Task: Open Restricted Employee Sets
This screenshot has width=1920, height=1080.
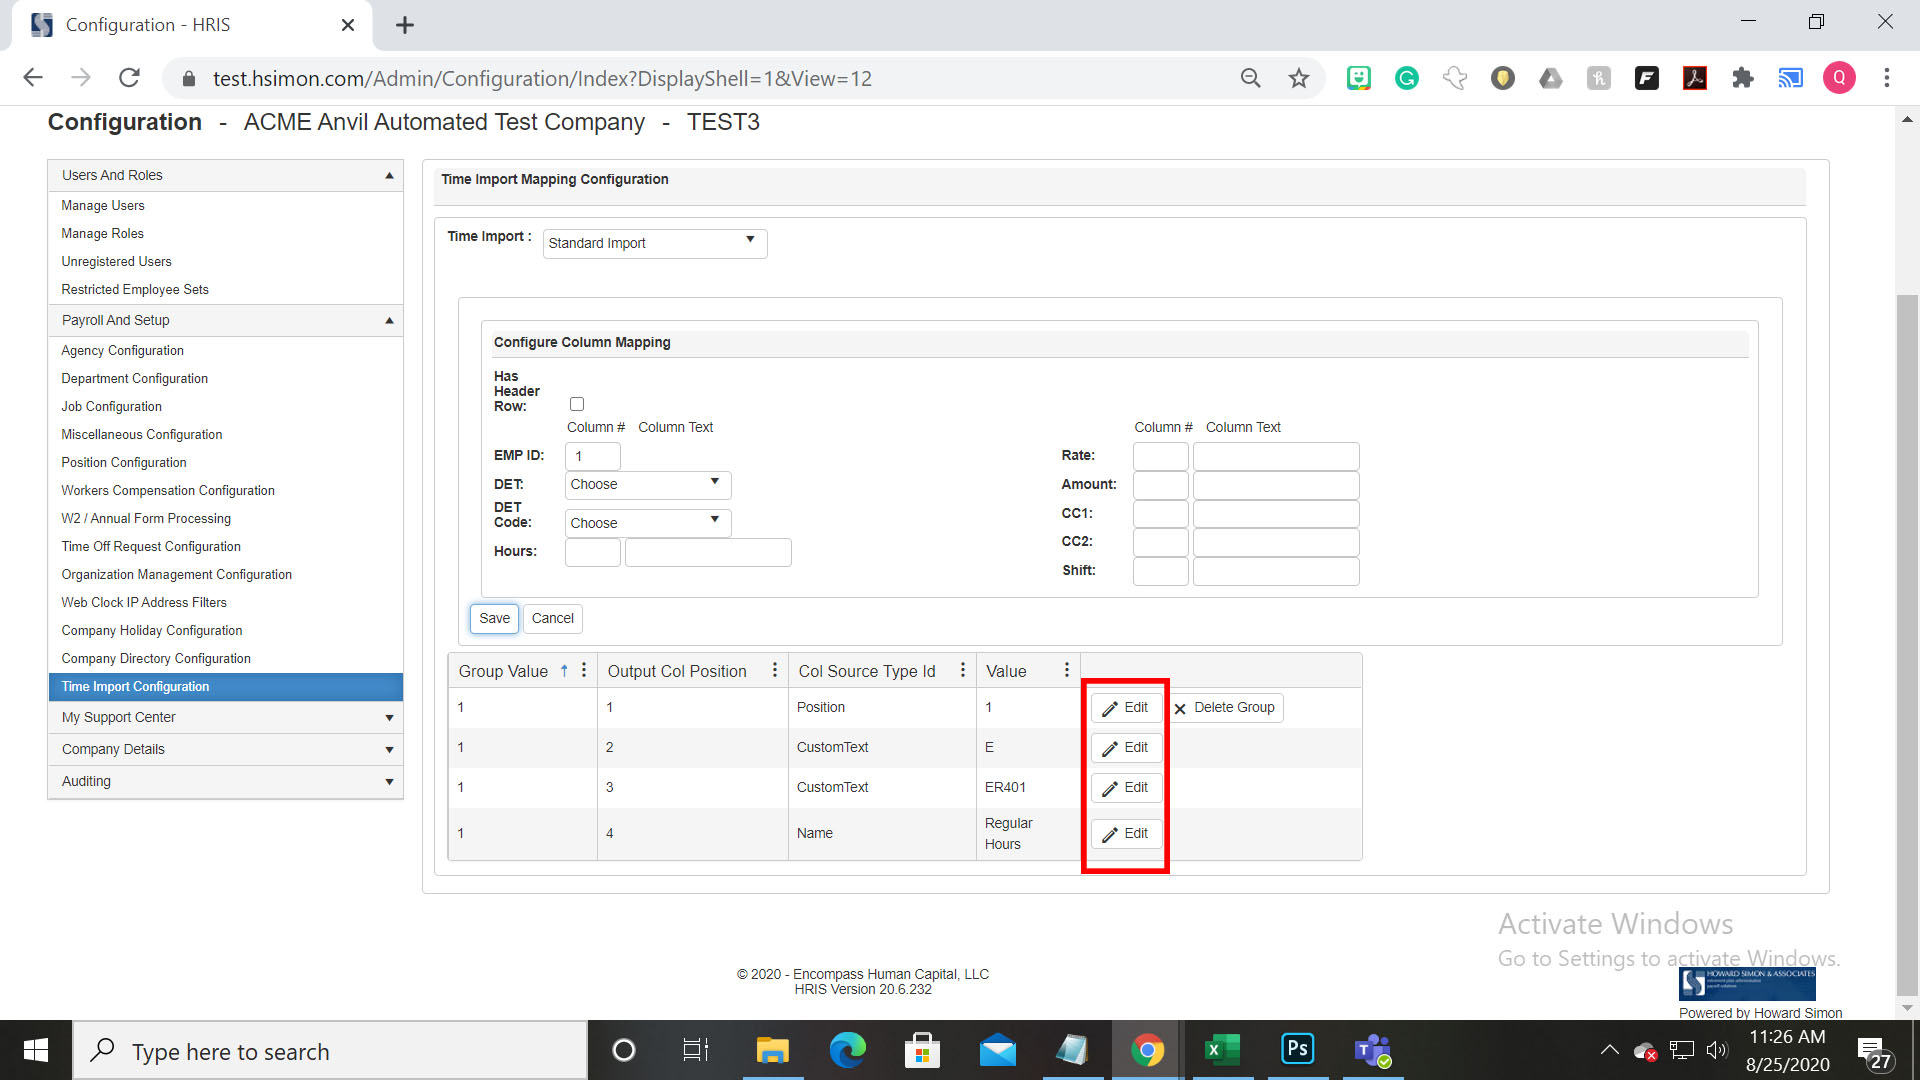Action: click(135, 289)
